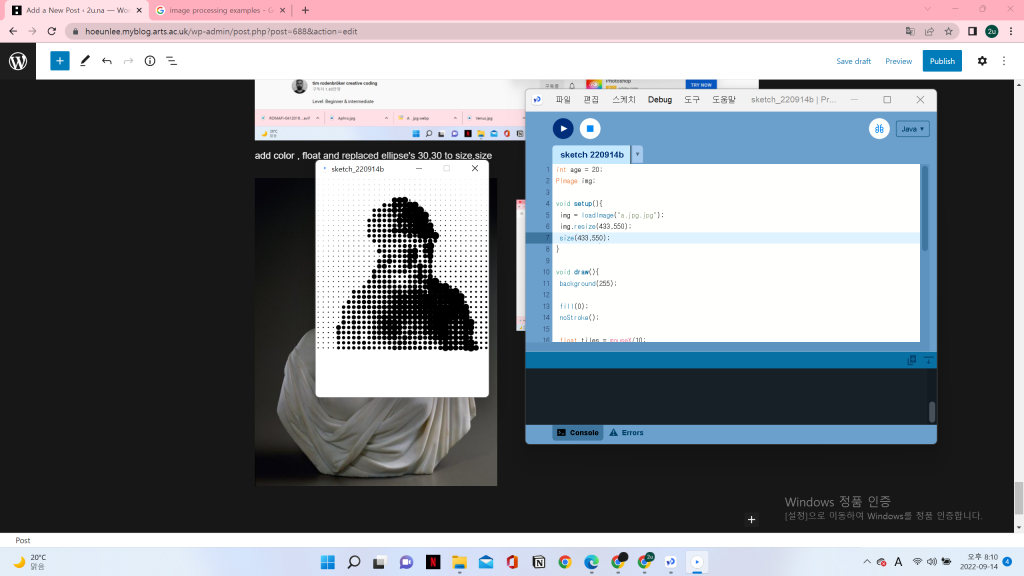Click the Chrome address bar URL
Image resolution: width=1024 pixels, height=576 pixels.
pyautogui.click(x=221, y=31)
